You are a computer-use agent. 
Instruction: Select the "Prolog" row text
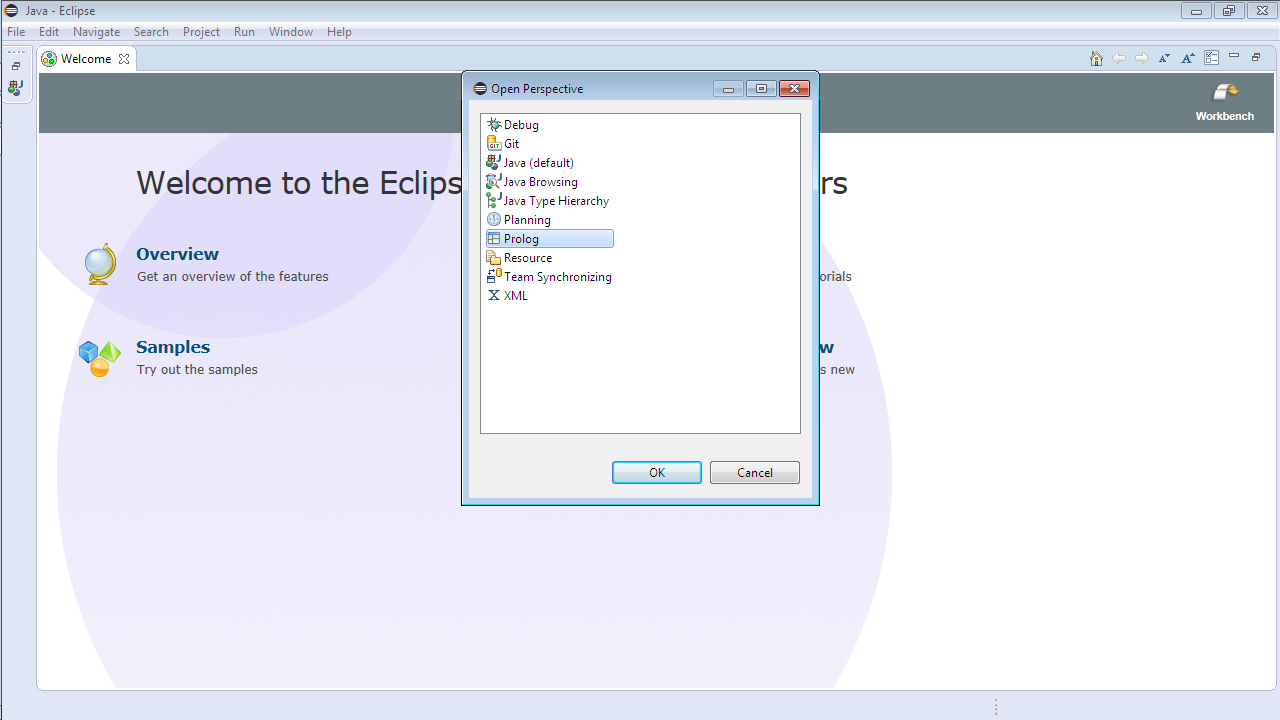pos(521,239)
